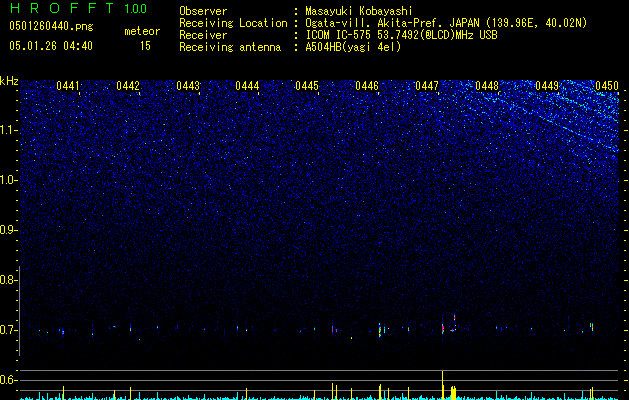The width and height of the screenshot is (629, 400).
Task: Select the filename 0501260440.png
Action: (51, 26)
